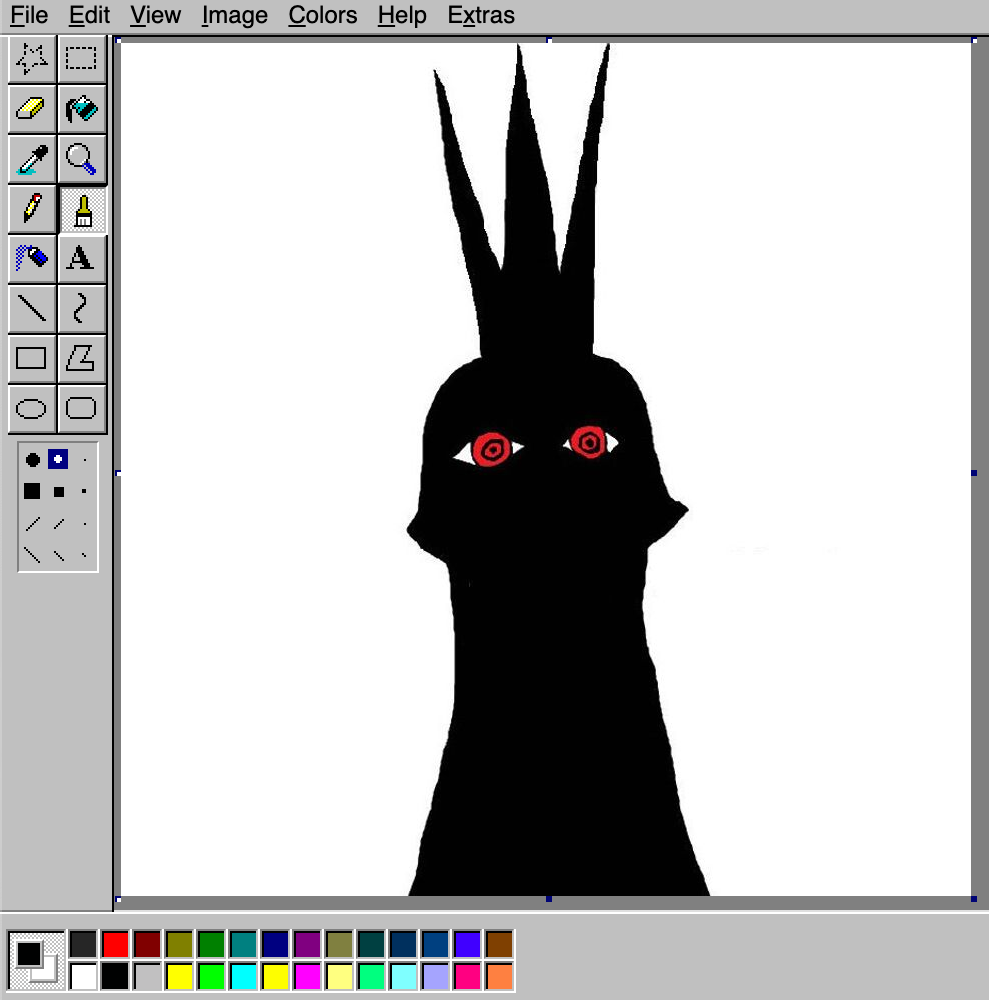Viewport: 989px width, 1000px height.
Task: Select the Free-Form Select star tool
Action: (x=32, y=60)
